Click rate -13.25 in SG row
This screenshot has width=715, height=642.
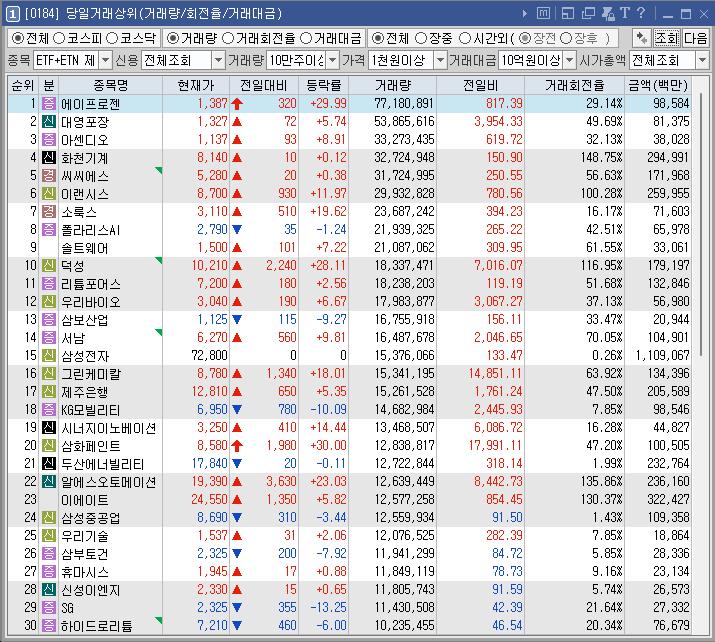coord(328,607)
